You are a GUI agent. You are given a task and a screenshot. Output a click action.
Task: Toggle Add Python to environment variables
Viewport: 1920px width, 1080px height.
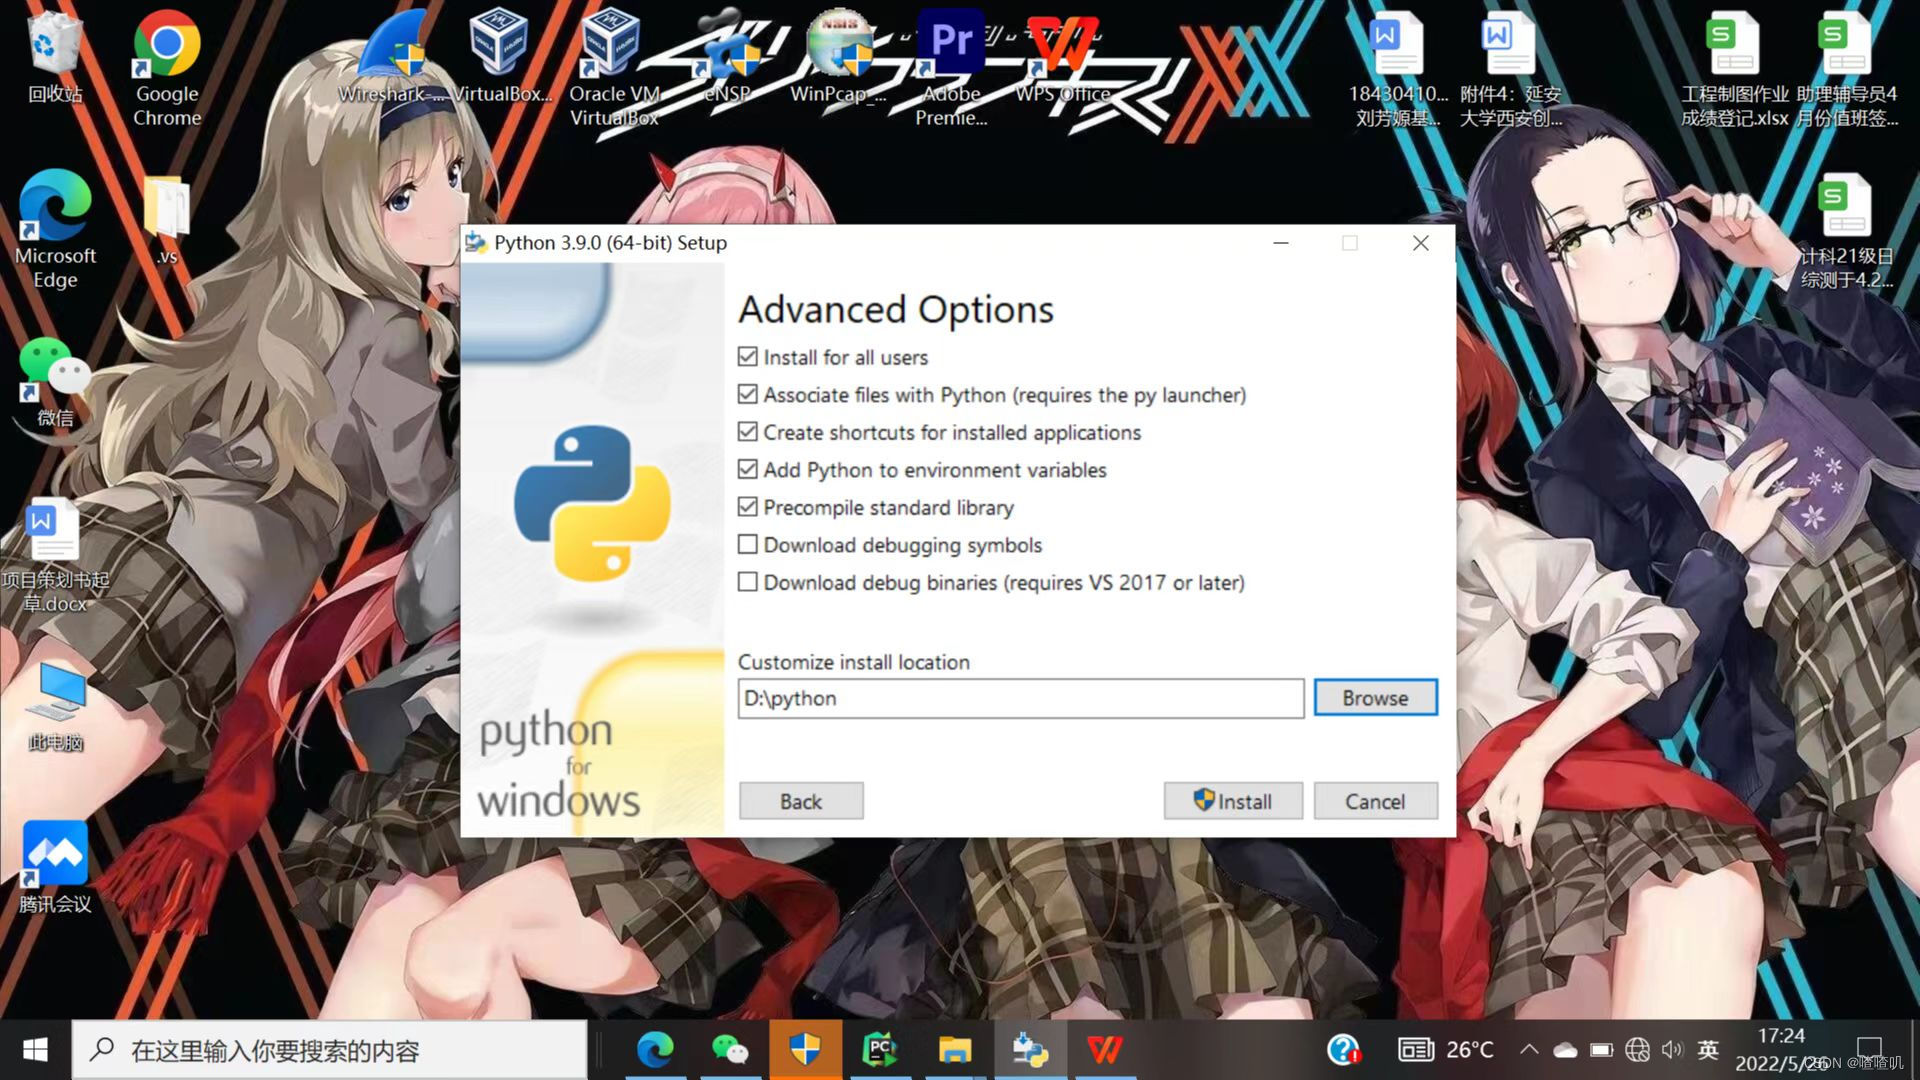tap(747, 469)
